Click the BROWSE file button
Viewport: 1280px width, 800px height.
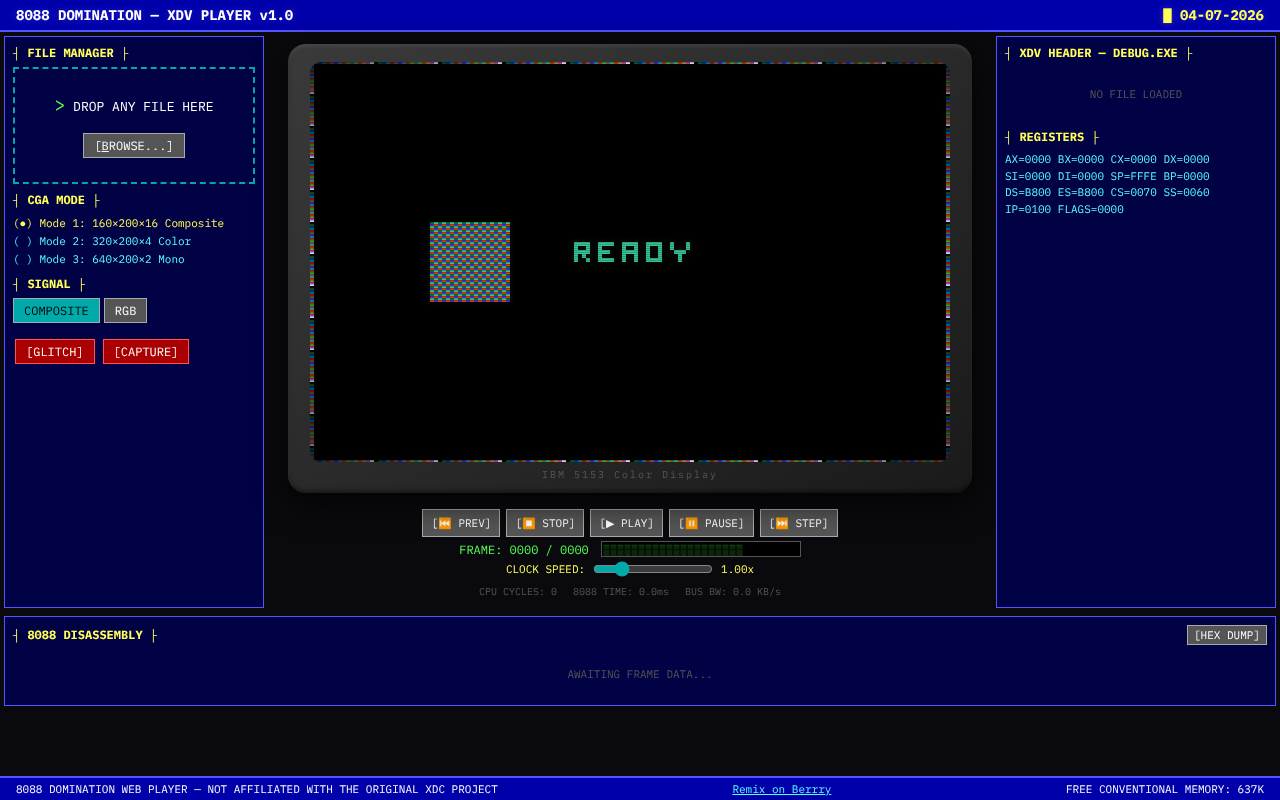point(134,146)
